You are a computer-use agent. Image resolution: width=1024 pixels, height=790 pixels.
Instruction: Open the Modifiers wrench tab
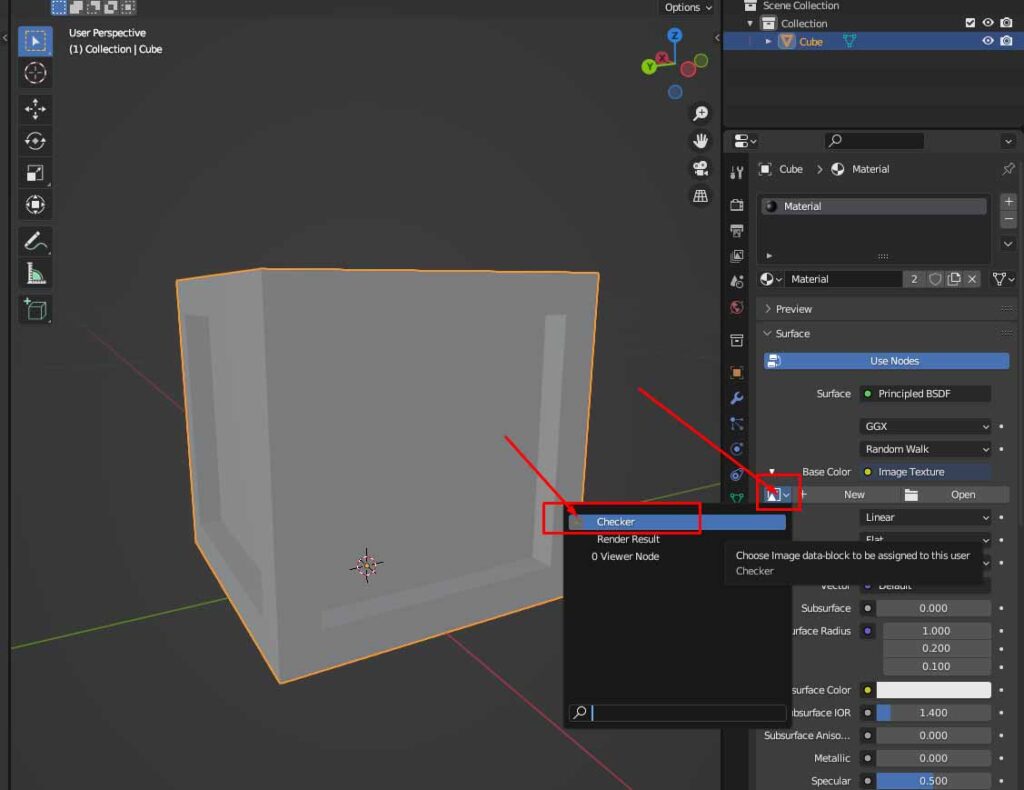pyautogui.click(x=737, y=398)
